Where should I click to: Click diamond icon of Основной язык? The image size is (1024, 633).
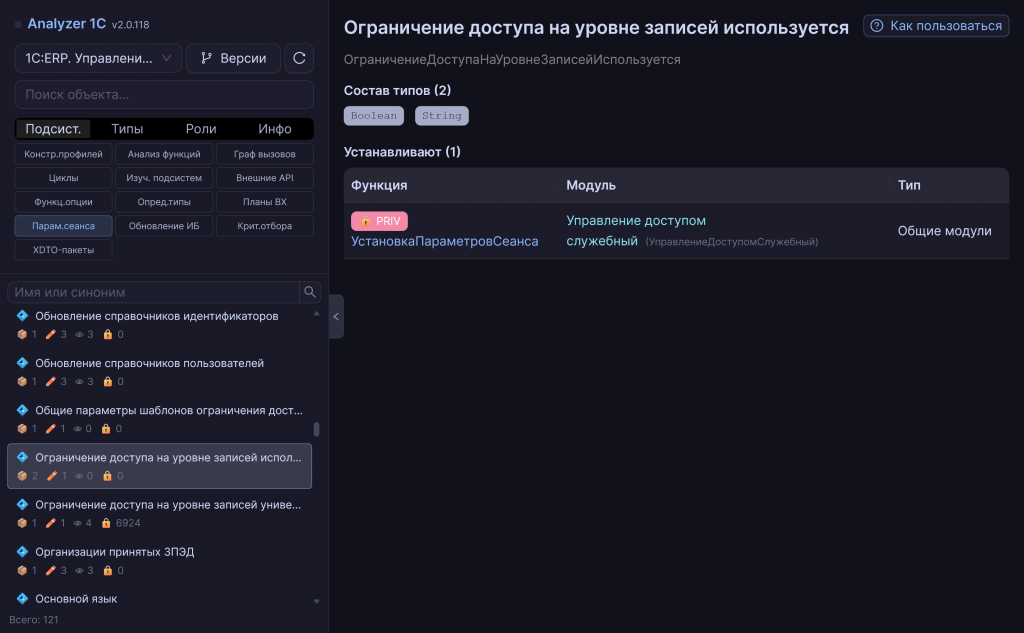22,598
